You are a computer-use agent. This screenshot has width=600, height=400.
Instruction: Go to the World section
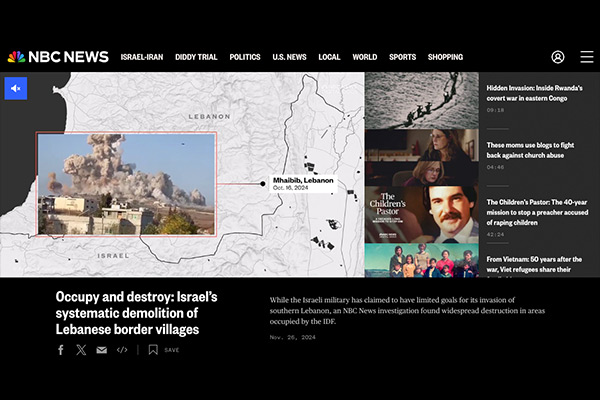pyautogui.click(x=365, y=57)
